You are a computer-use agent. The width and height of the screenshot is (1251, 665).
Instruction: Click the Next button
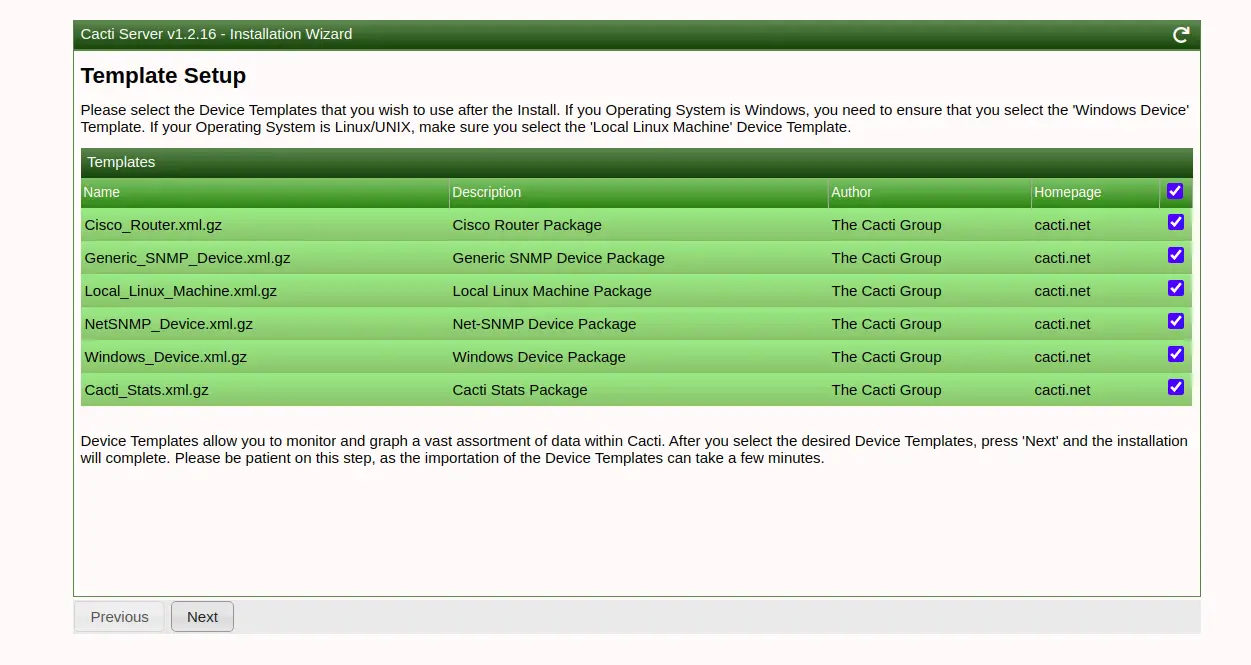pos(202,617)
